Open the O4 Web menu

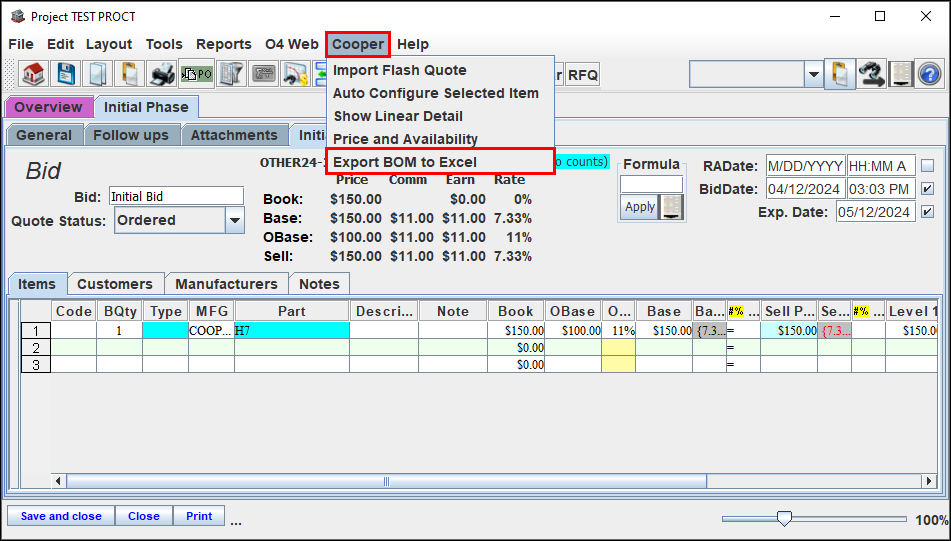pos(292,44)
